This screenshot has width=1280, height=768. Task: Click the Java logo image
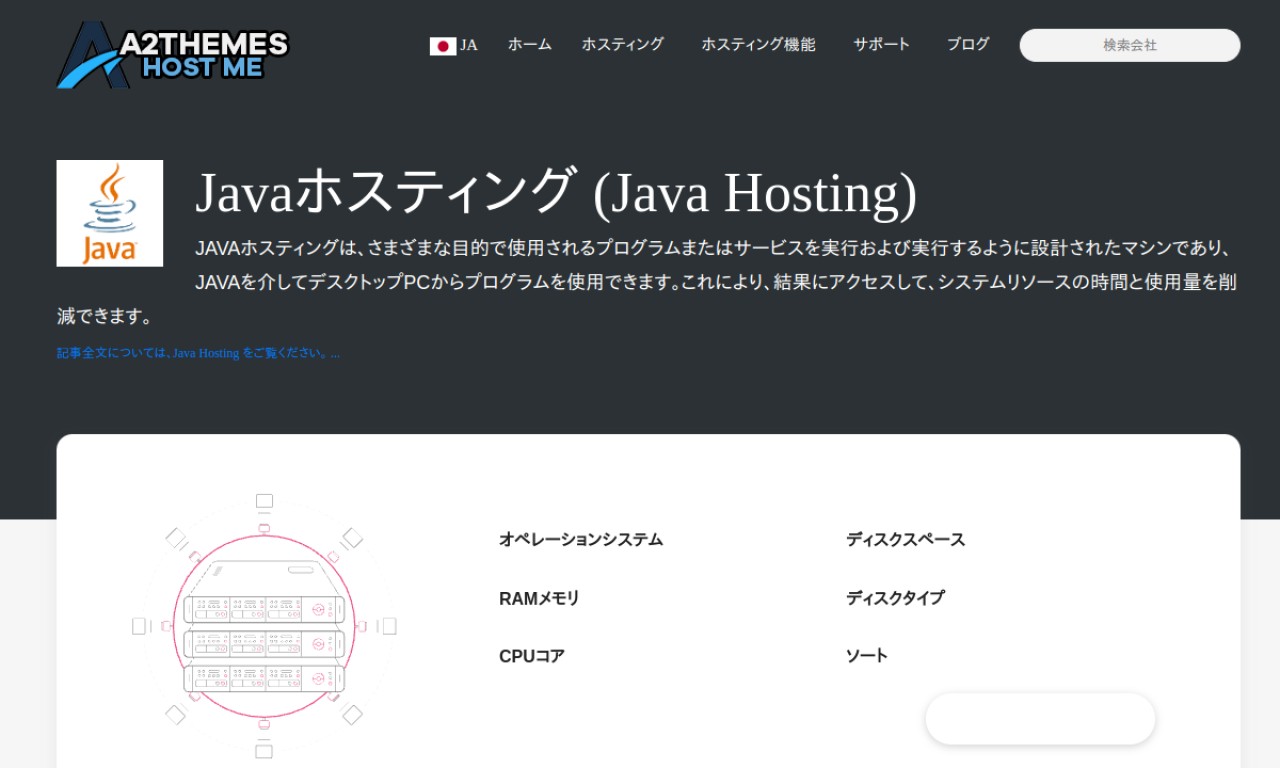coord(110,213)
